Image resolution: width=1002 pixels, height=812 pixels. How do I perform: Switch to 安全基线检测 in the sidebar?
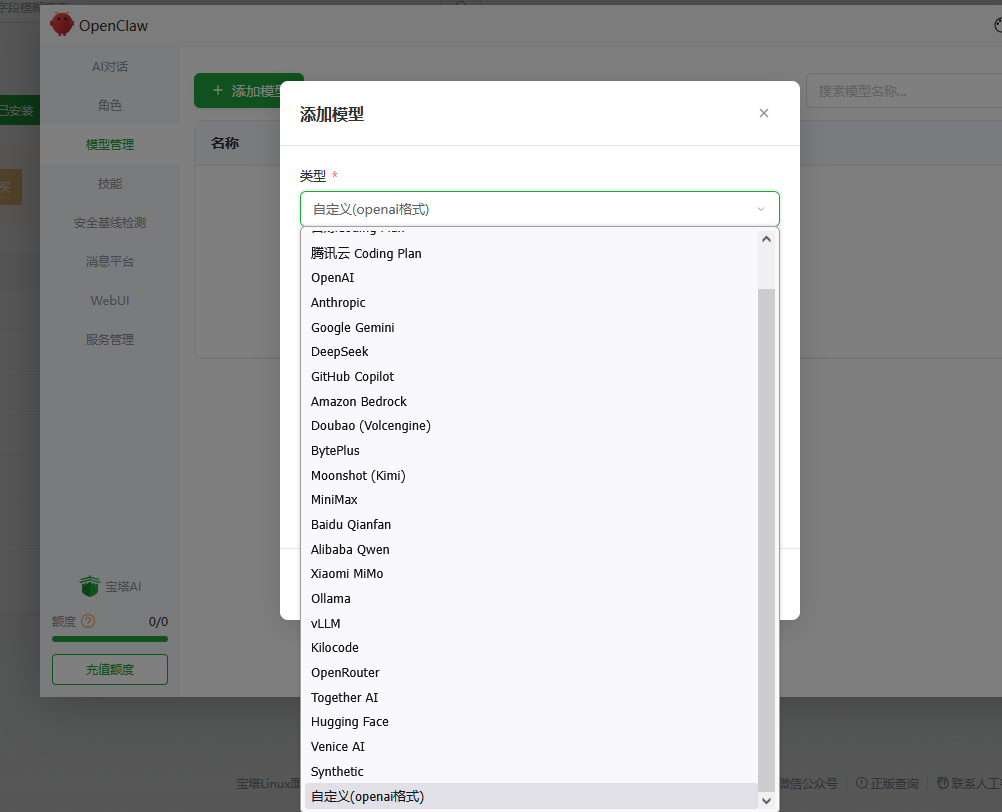tap(110, 223)
